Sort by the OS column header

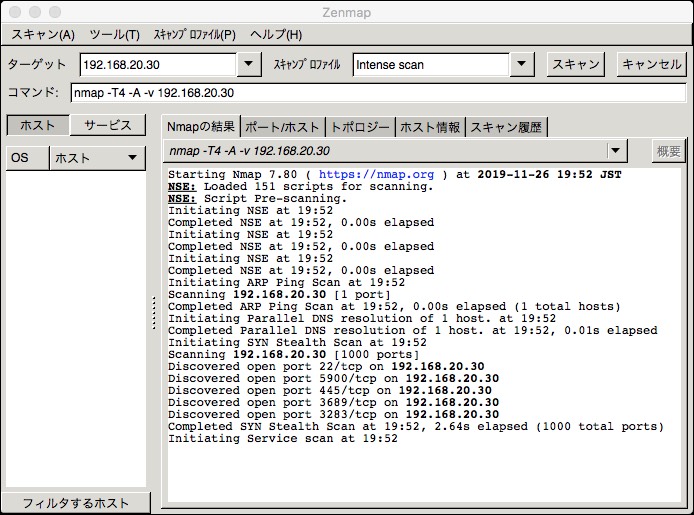pyautogui.click(x=26, y=158)
